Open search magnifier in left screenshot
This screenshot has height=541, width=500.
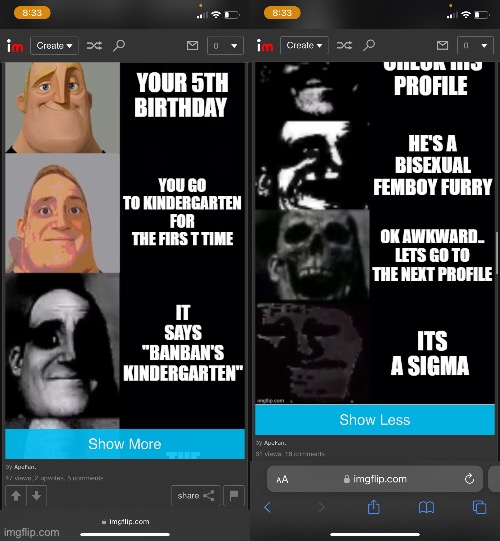[x=119, y=46]
